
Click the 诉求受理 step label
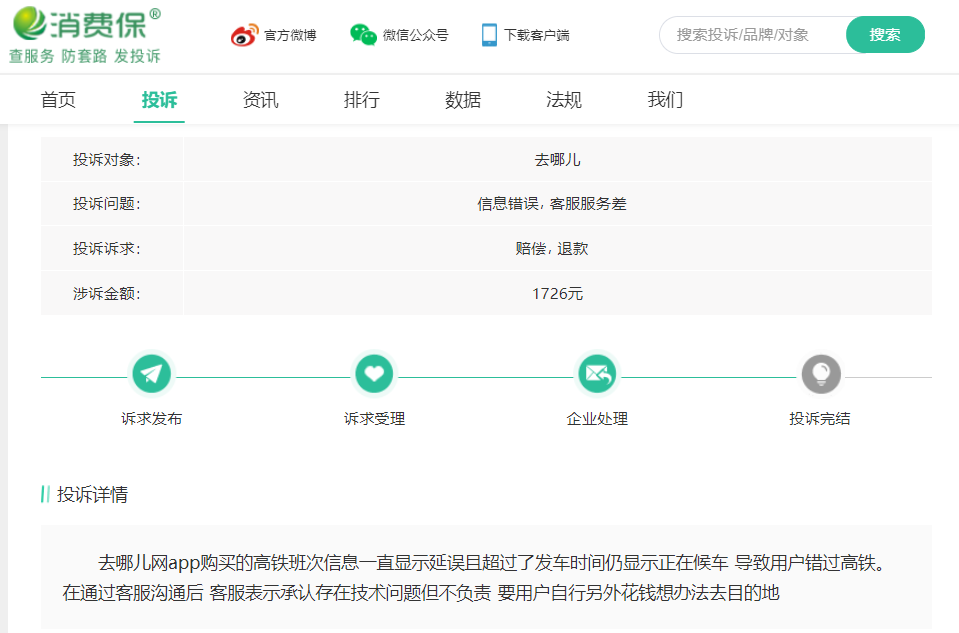pyautogui.click(x=374, y=419)
